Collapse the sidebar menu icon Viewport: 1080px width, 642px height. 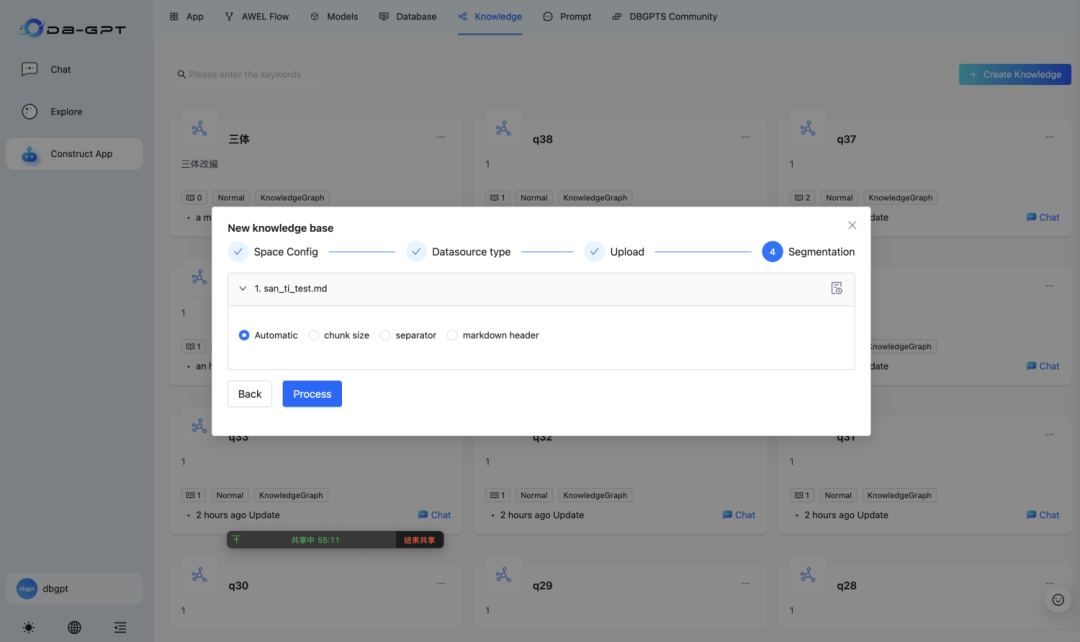[120, 628]
